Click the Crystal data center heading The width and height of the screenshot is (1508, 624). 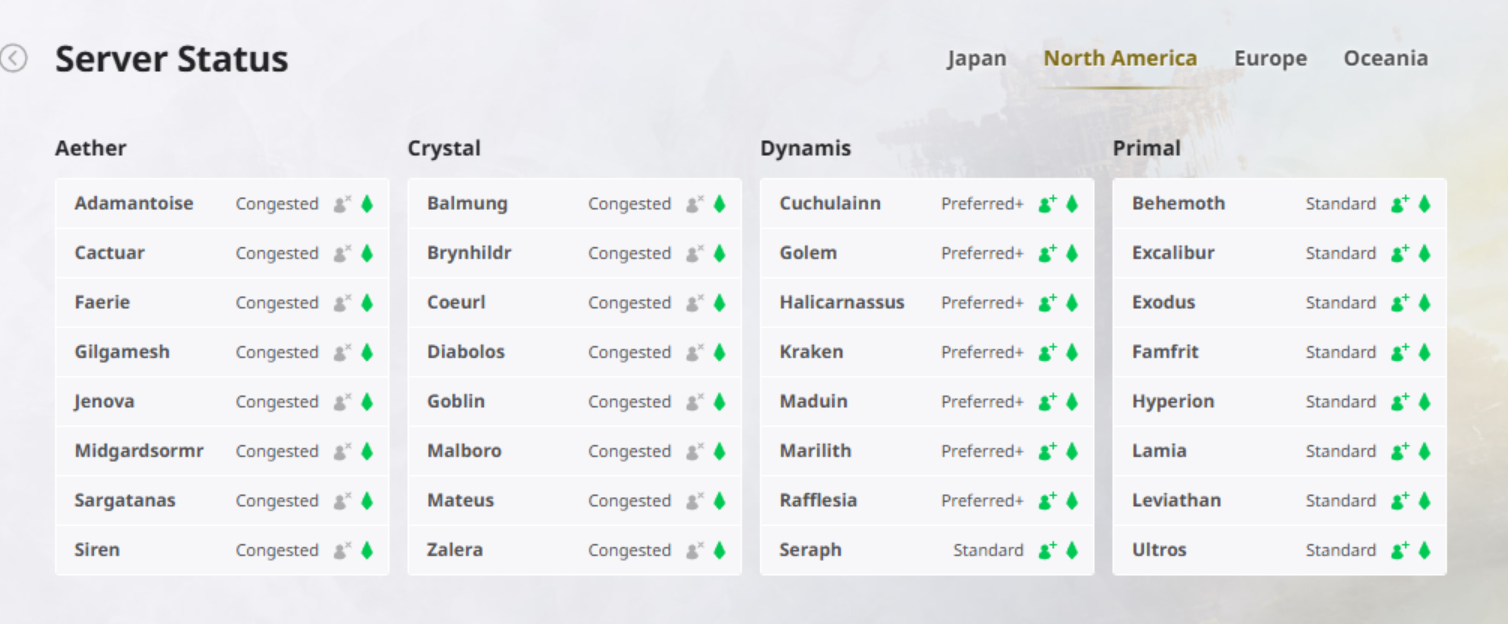click(444, 148)
